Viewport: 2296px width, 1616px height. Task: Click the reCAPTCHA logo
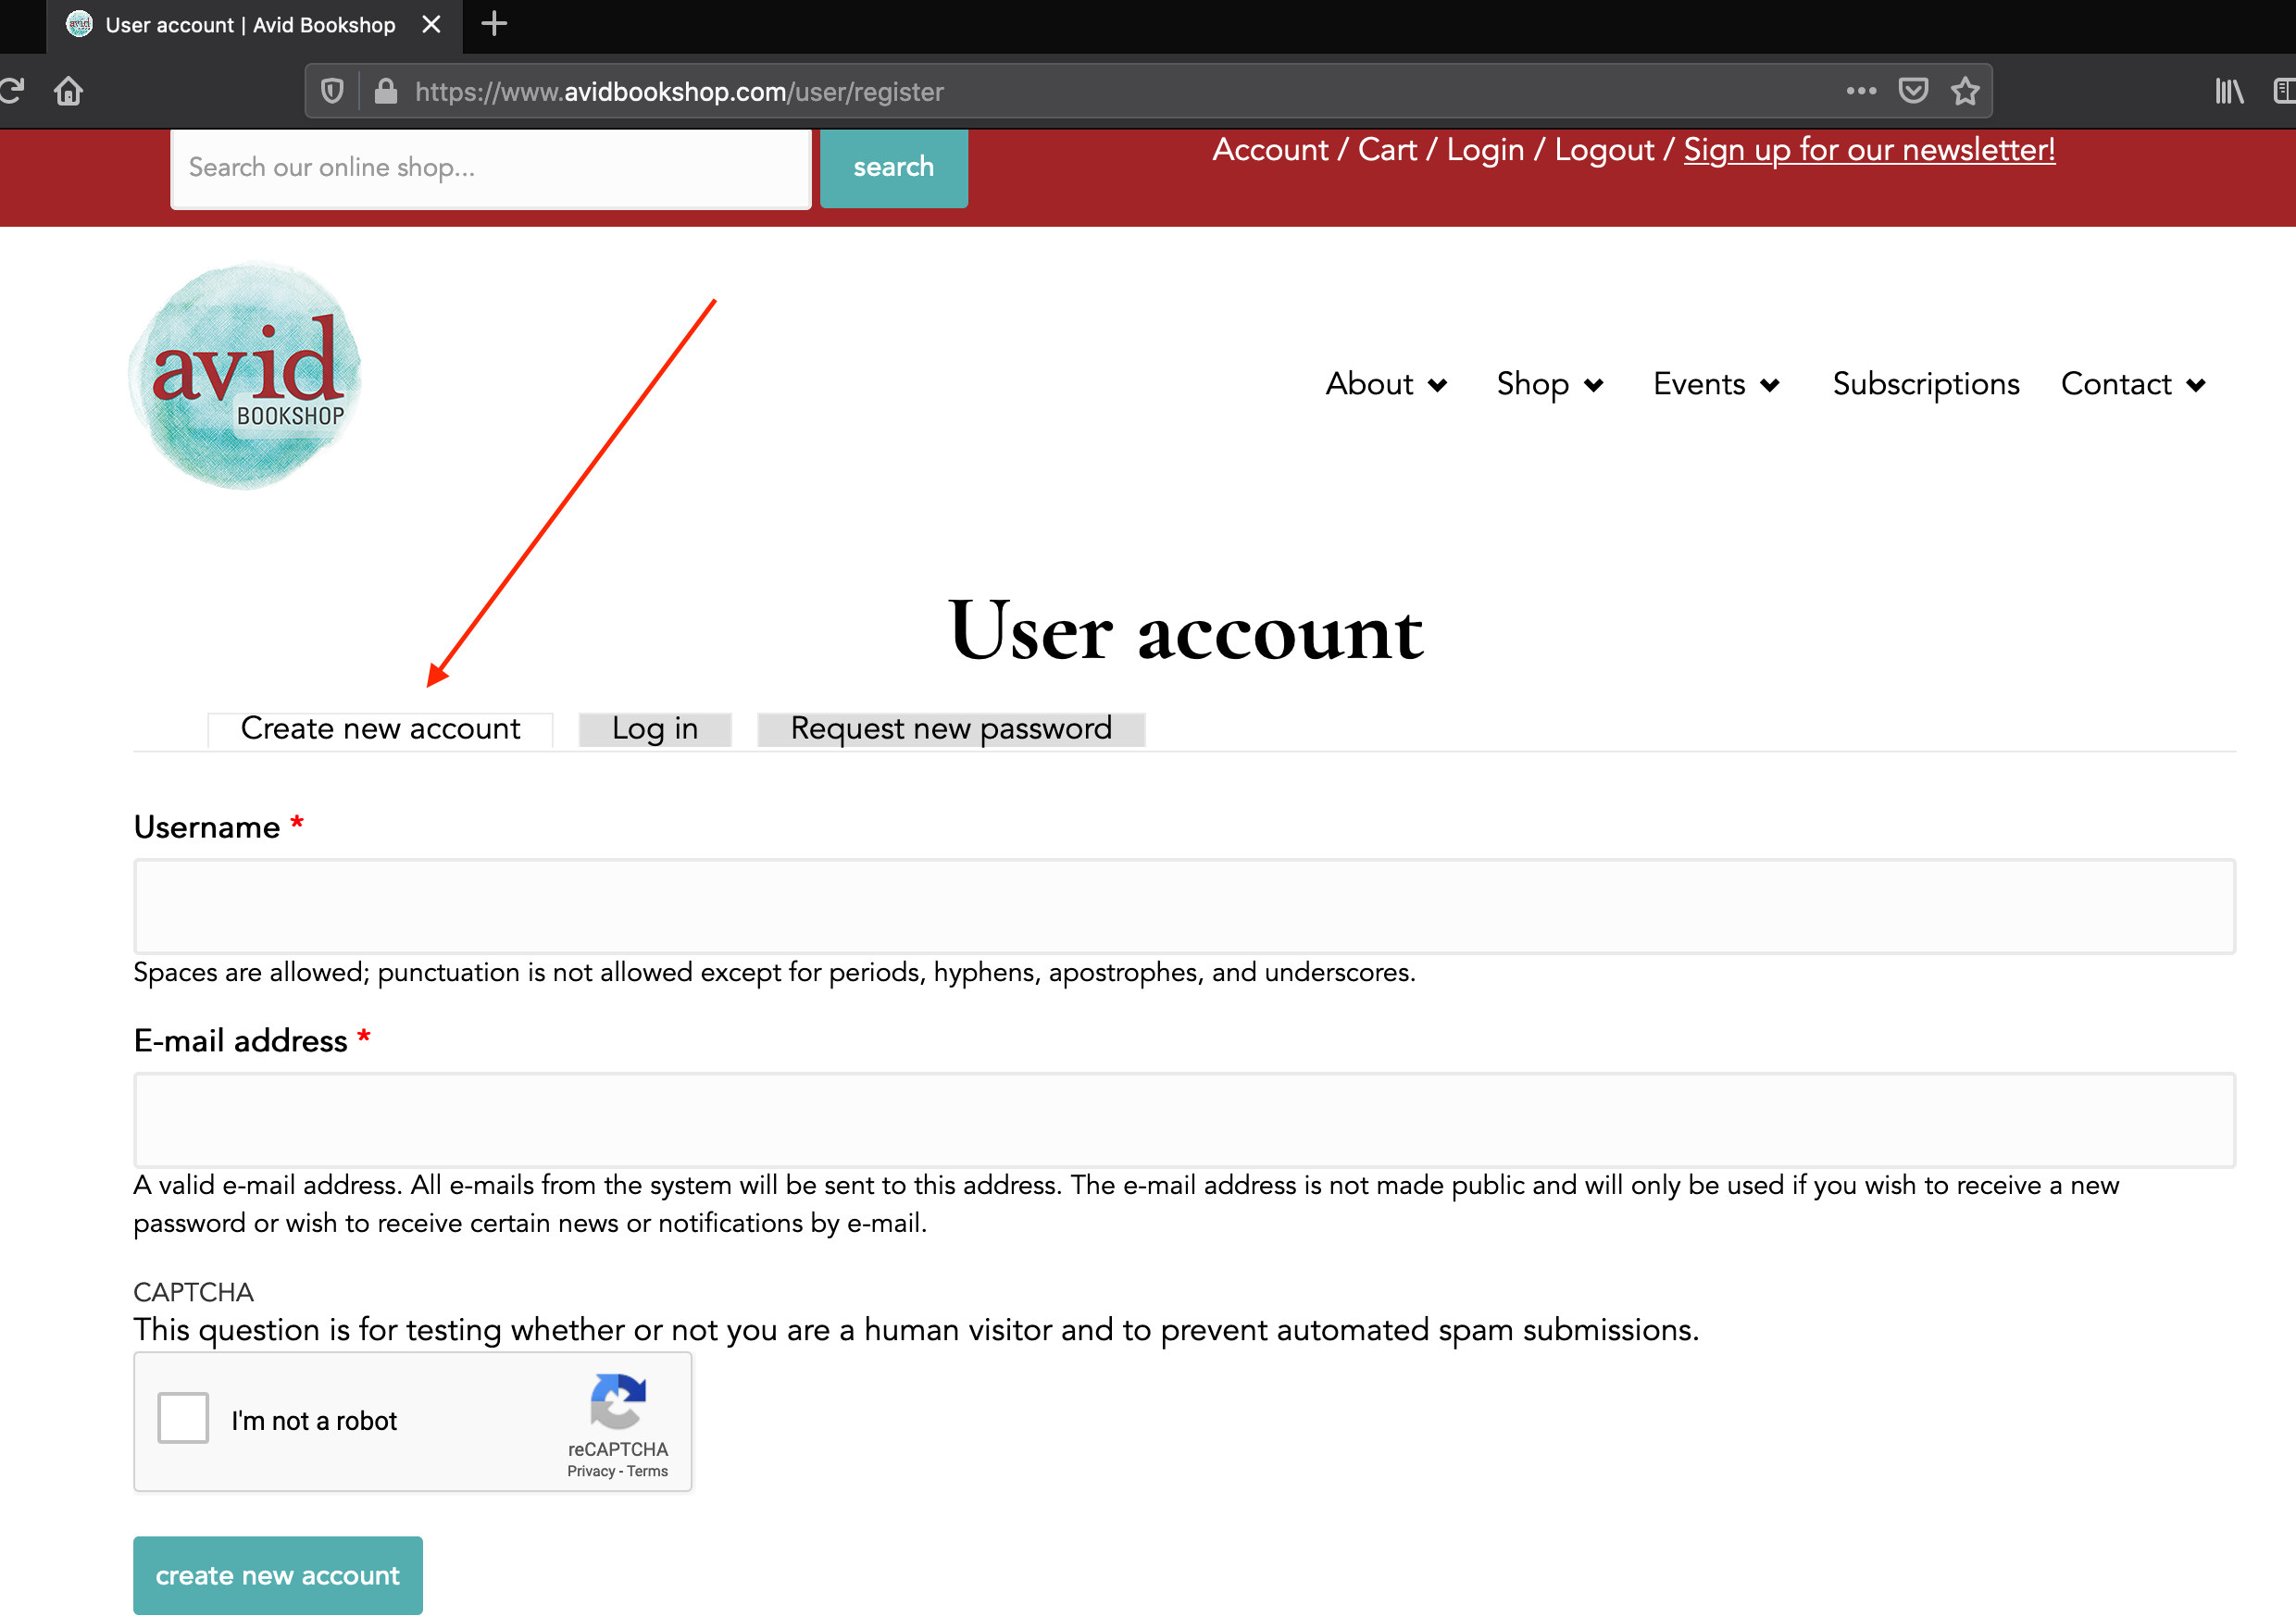click(618, 1400)
